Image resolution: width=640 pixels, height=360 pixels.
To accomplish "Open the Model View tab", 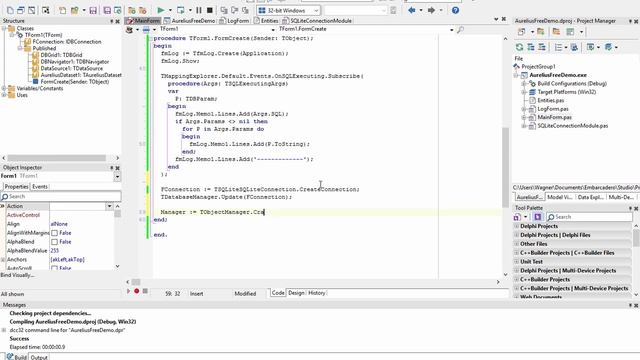I will pos(560,197).
